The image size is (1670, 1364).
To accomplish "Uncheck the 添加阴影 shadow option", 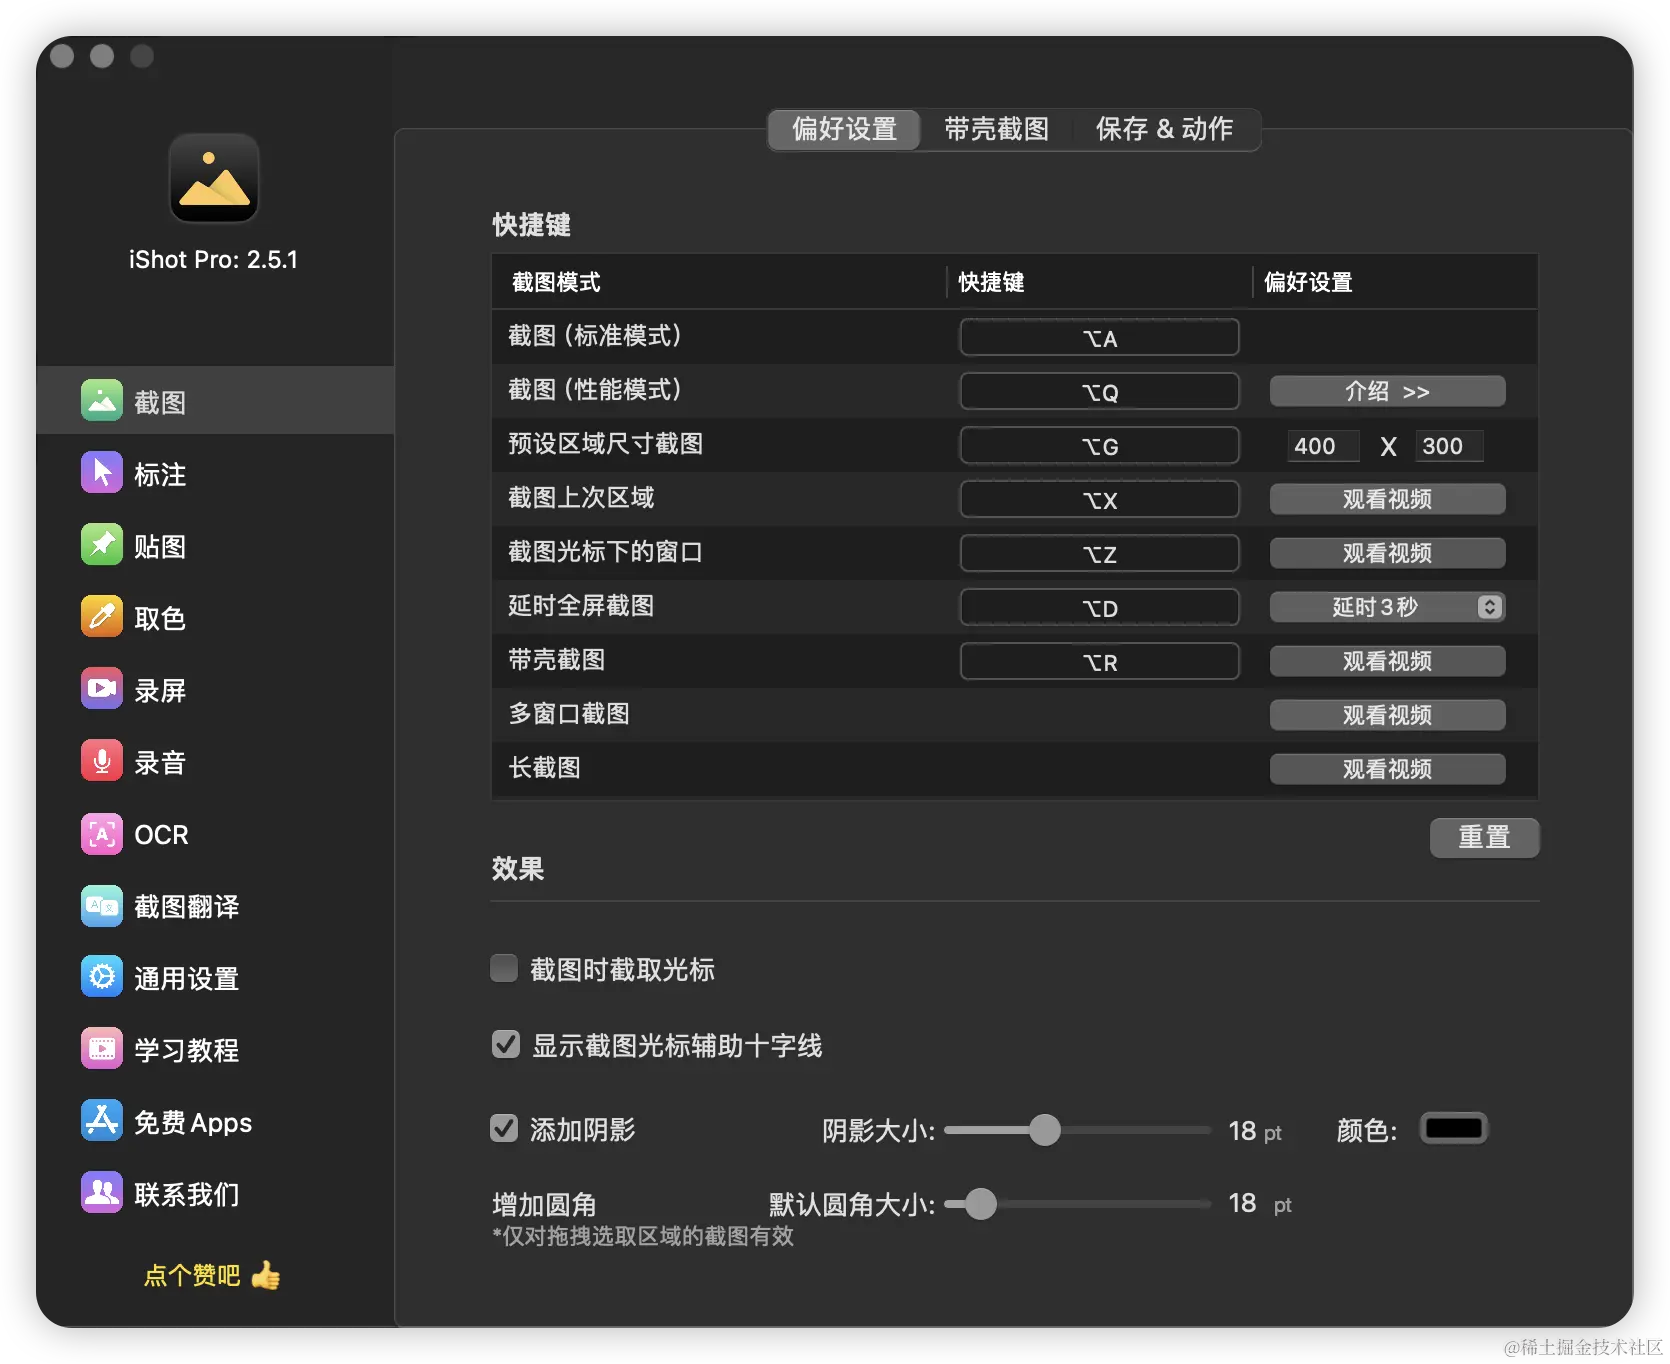I will [x=504, y=1128].
